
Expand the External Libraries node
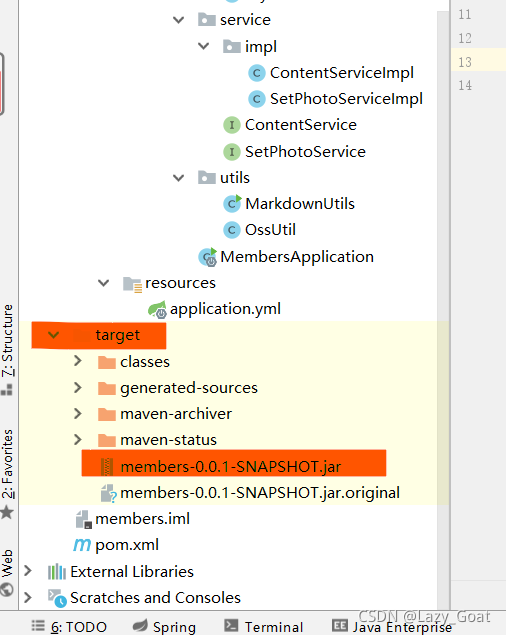point(28,571)
